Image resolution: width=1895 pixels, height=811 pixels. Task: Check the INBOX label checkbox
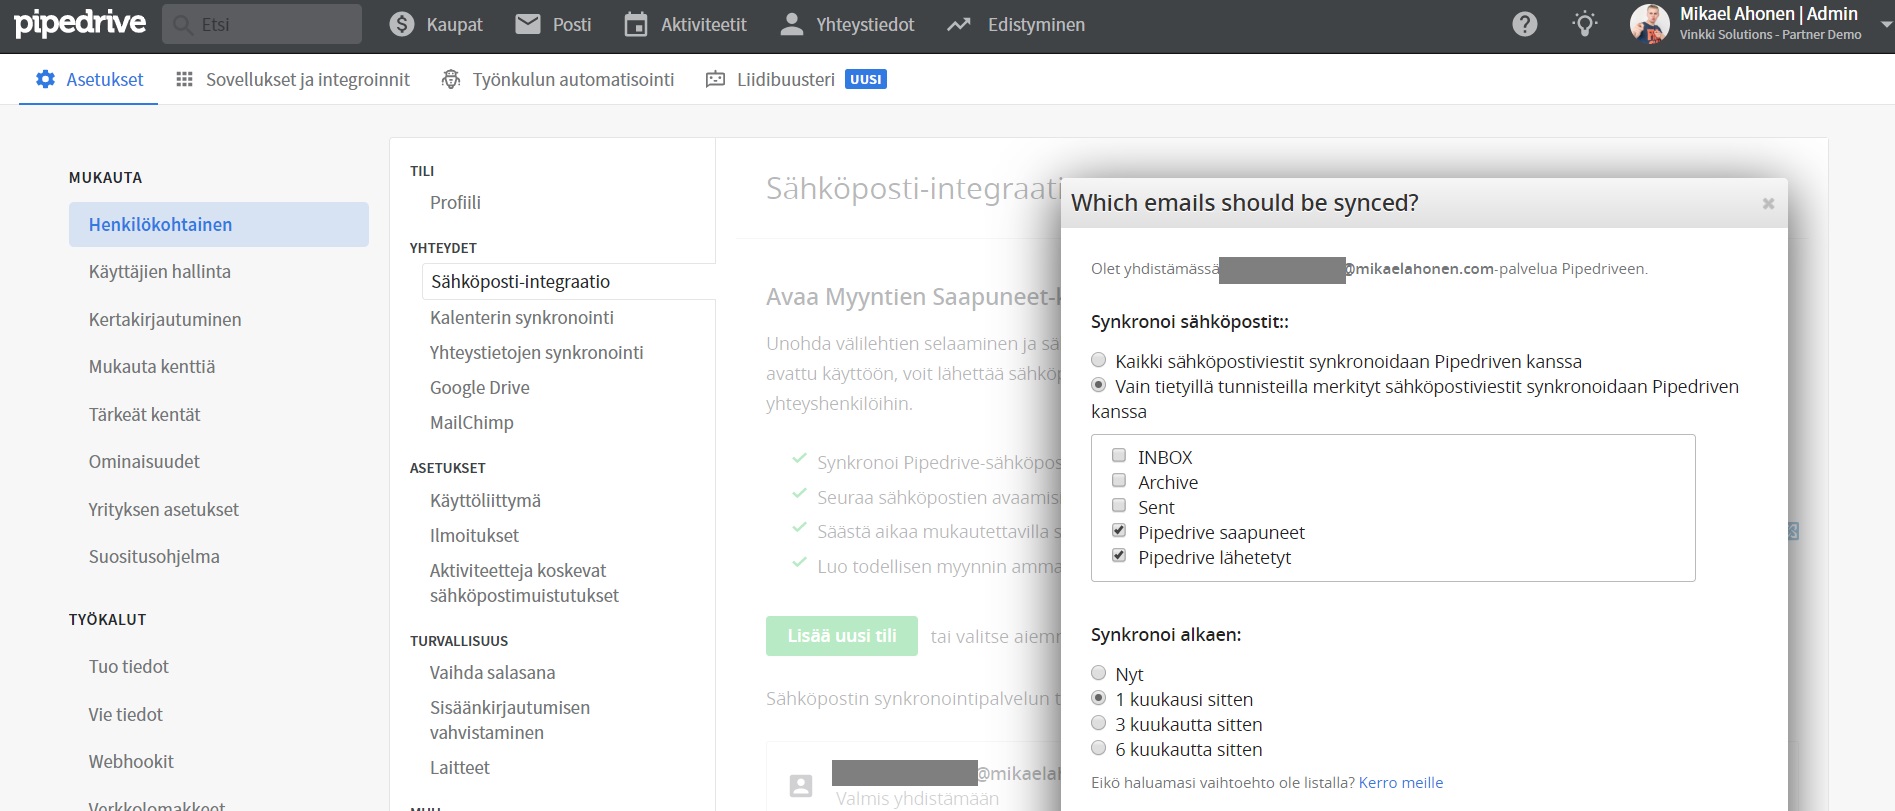tap(1119, 455)
